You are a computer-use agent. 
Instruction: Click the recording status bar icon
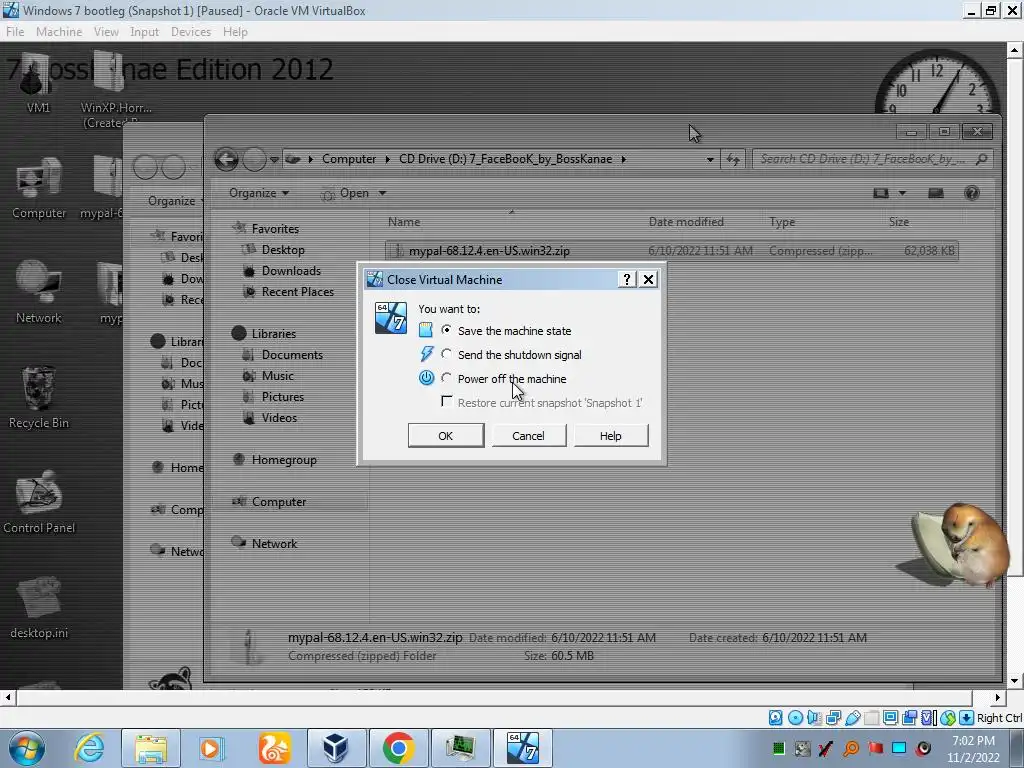click(x=909, y=718)
